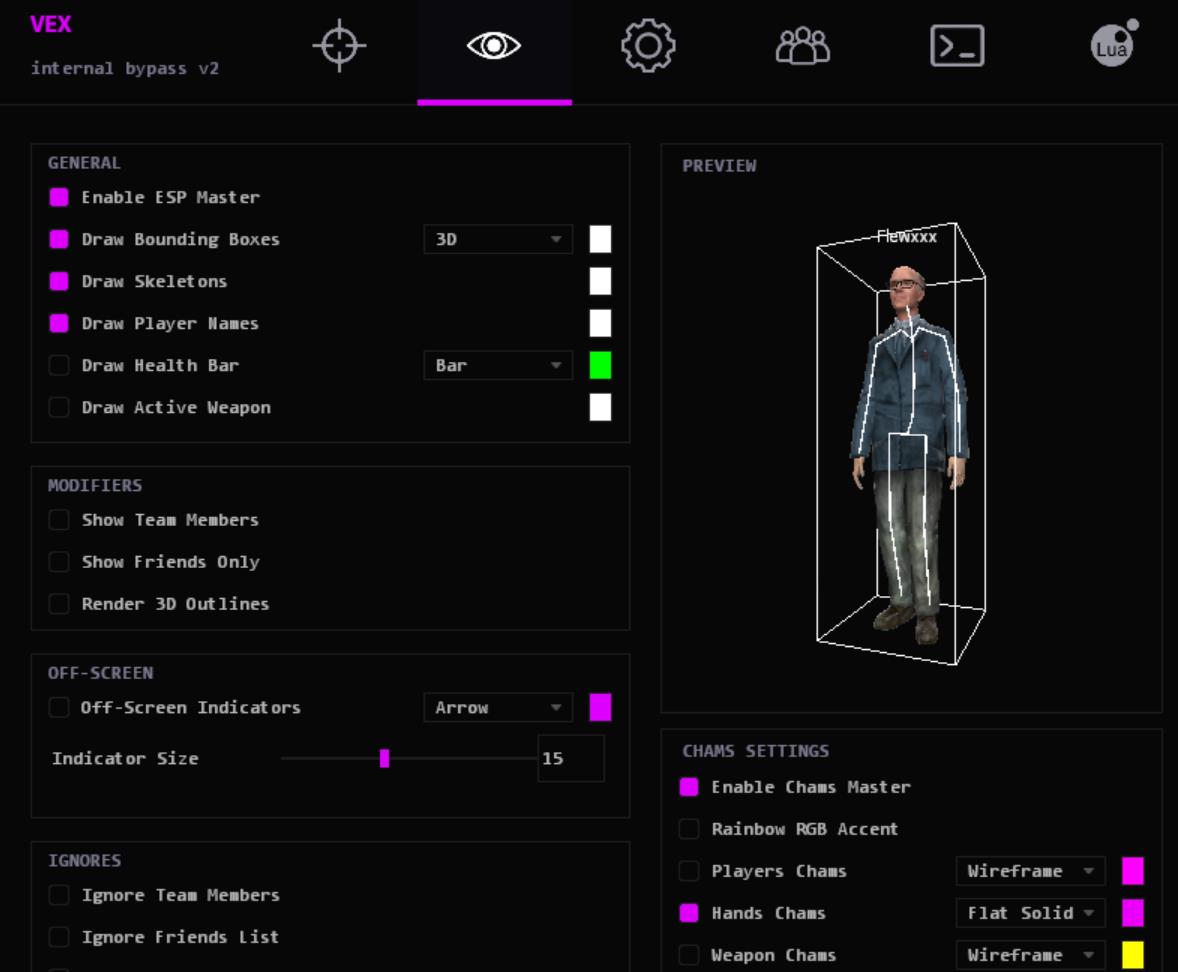Pick Off-Screen Indicators magenta swatch
The image size is (1178, 972).
pos(600,708)
